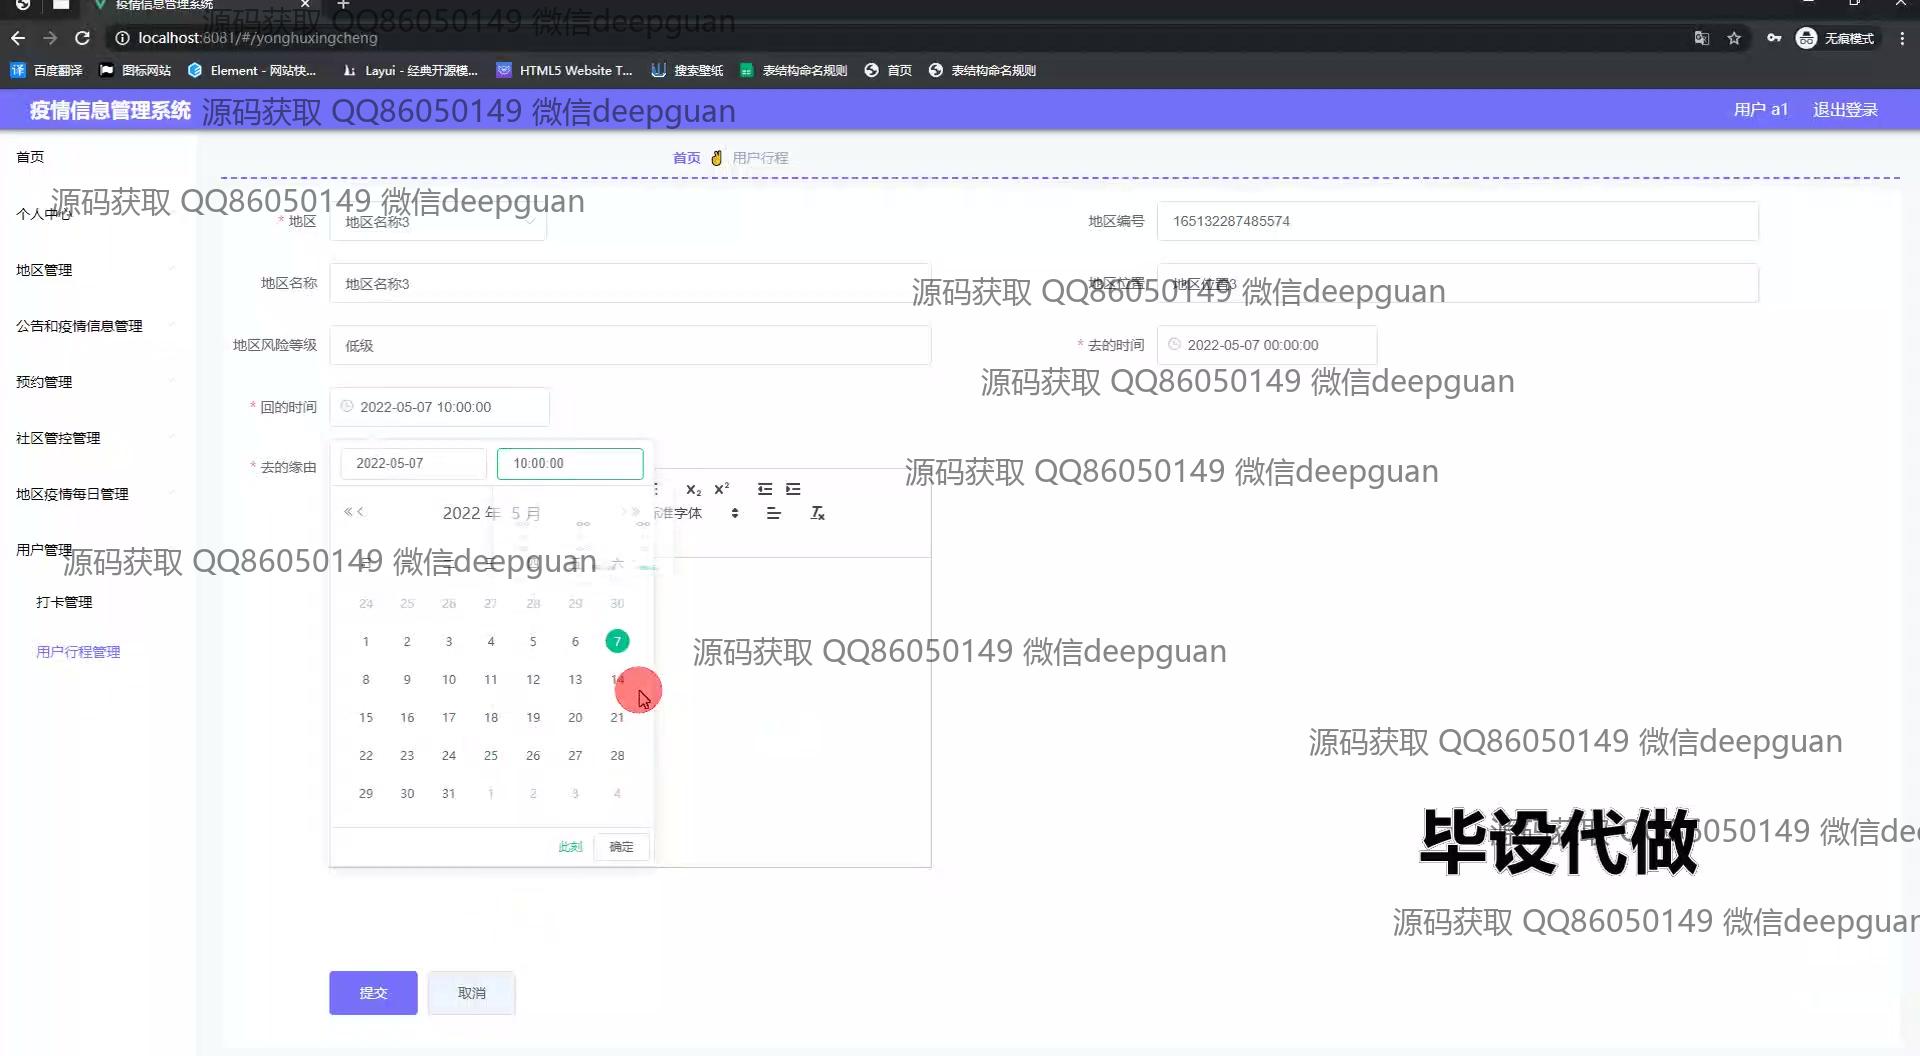Image resolution: width=1920 pixels, height=1056 pixels.
Task: Click the 无痕模式 incognito profile button
Action: [x=1836, y=38]
